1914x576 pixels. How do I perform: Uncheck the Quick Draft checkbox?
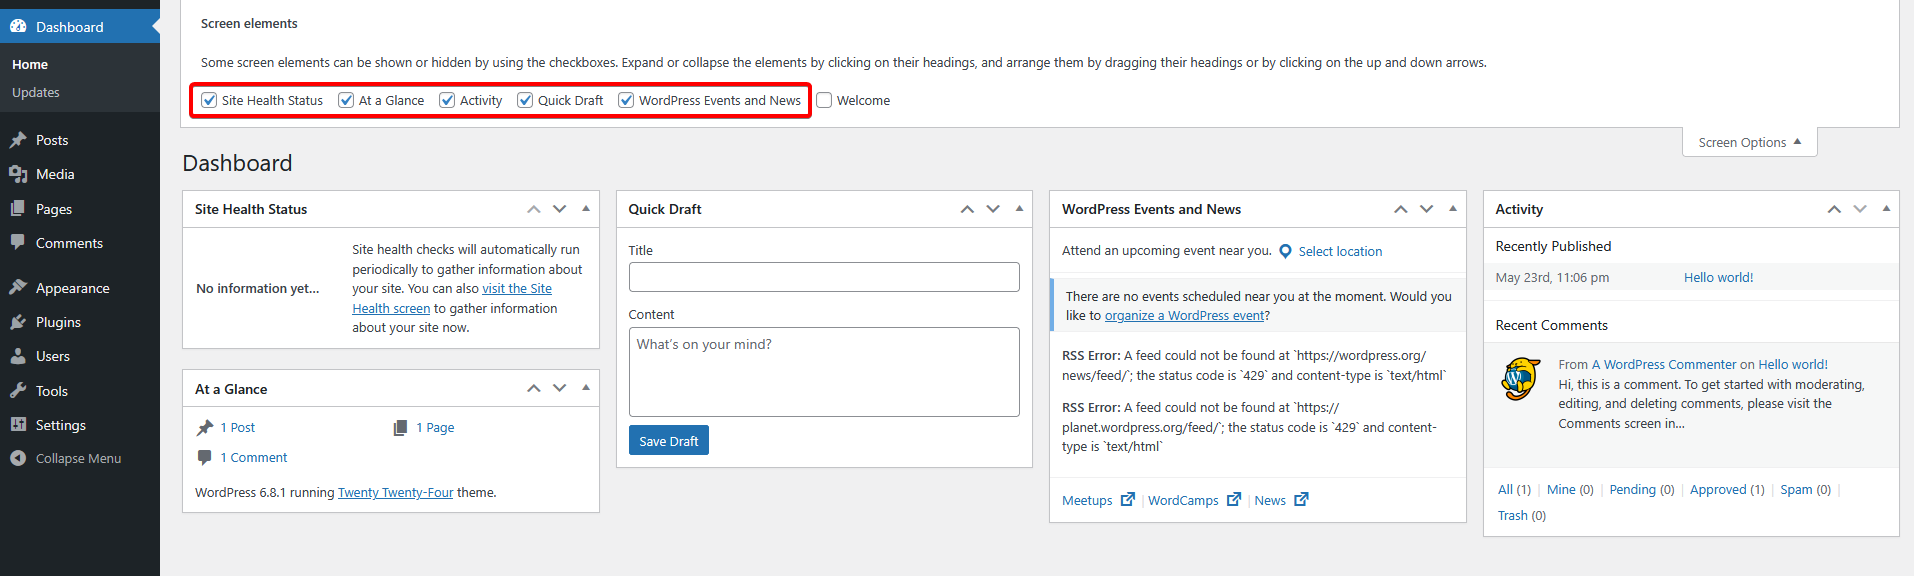pos(525,100)
